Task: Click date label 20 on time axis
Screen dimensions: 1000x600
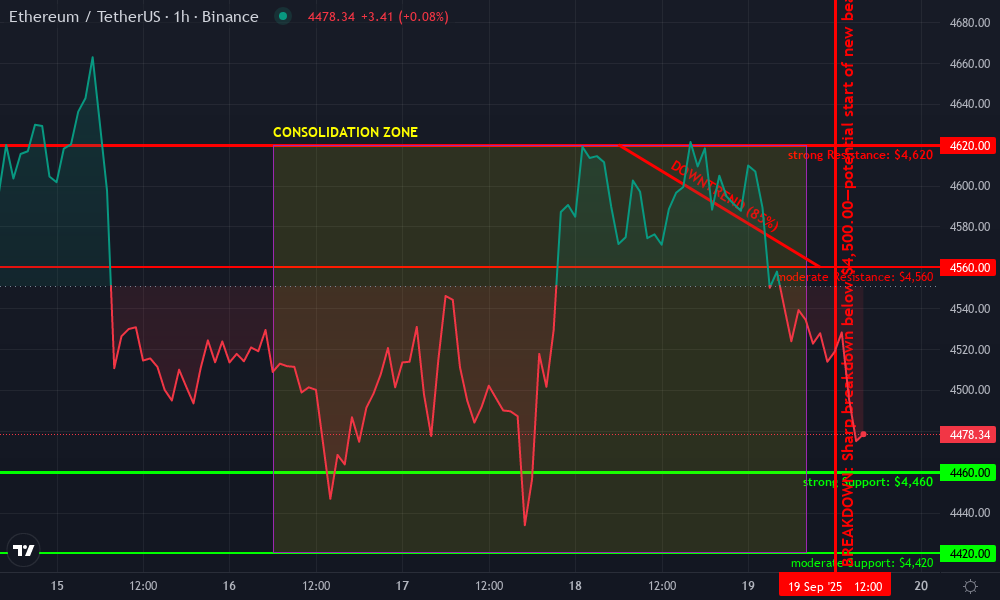Action: click(920, 585)
